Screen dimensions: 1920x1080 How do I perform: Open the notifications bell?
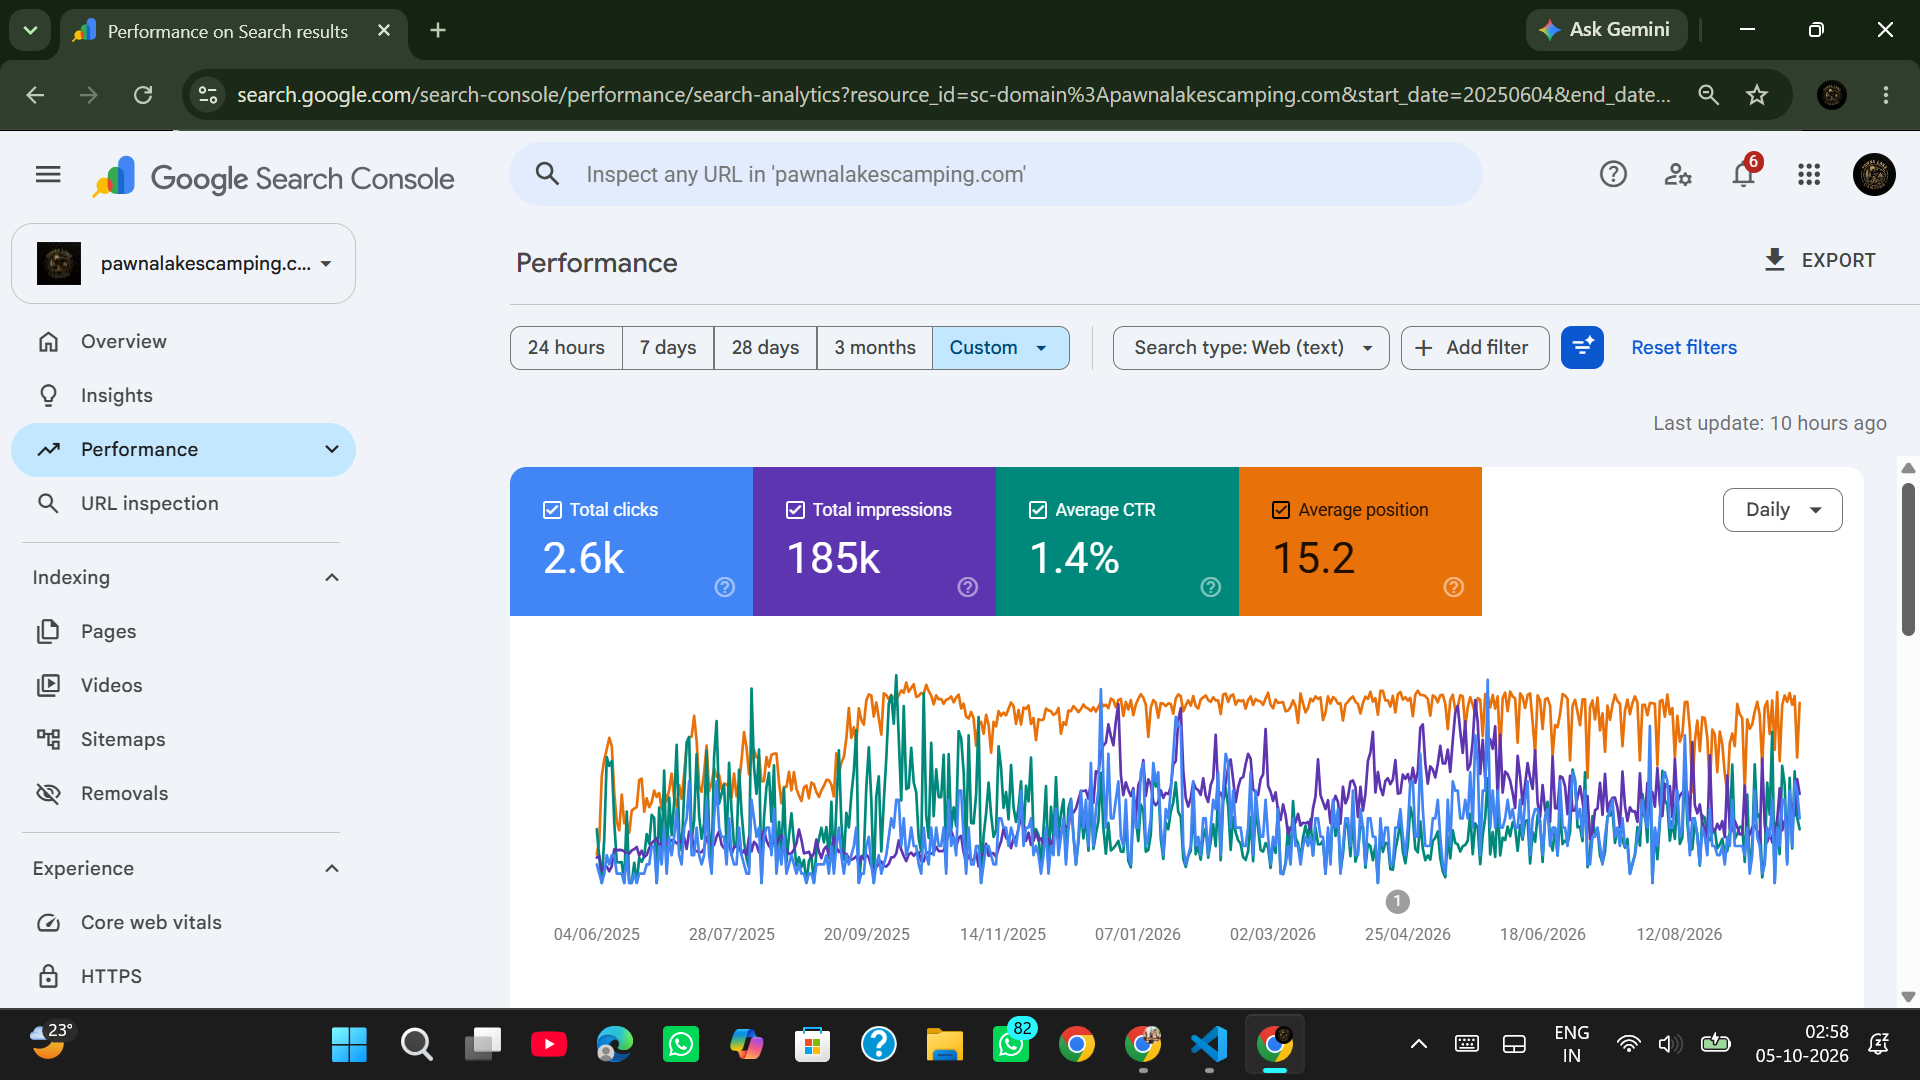point(1744,175)
